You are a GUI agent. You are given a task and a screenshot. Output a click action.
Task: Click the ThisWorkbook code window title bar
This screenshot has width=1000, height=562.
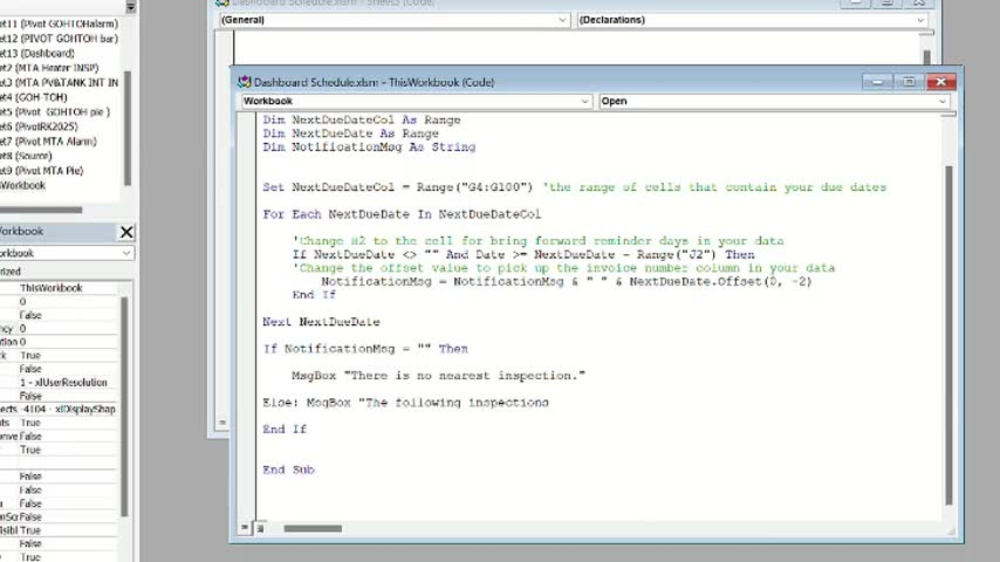point(548,82)
